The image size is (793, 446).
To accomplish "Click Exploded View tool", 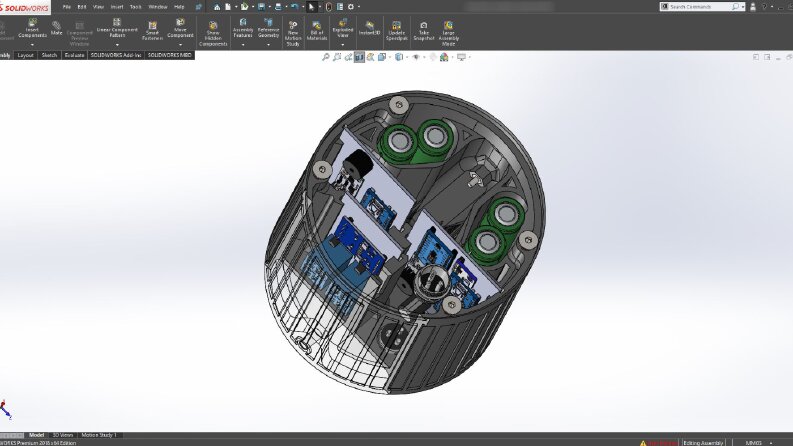I will point(343,28).
